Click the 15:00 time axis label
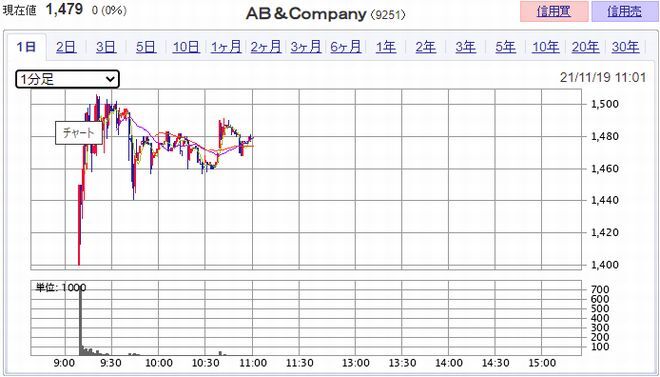660x377 pixels. point(542,363)
